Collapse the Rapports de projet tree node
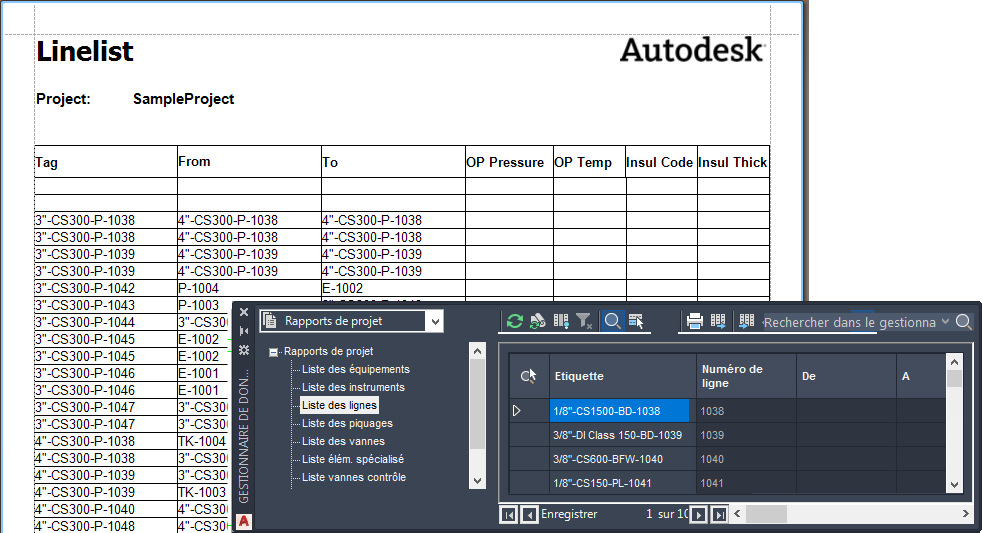 274,352
